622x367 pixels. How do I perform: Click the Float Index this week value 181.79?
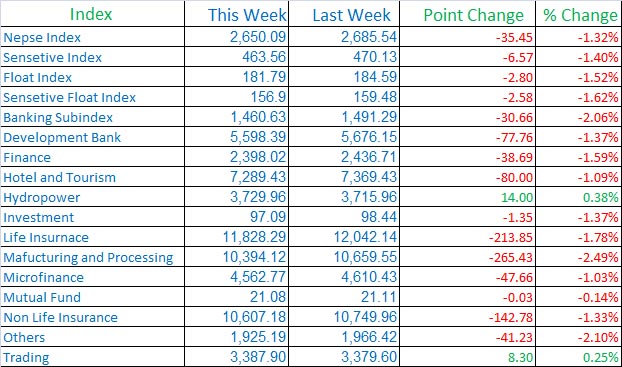coord(264,77)
